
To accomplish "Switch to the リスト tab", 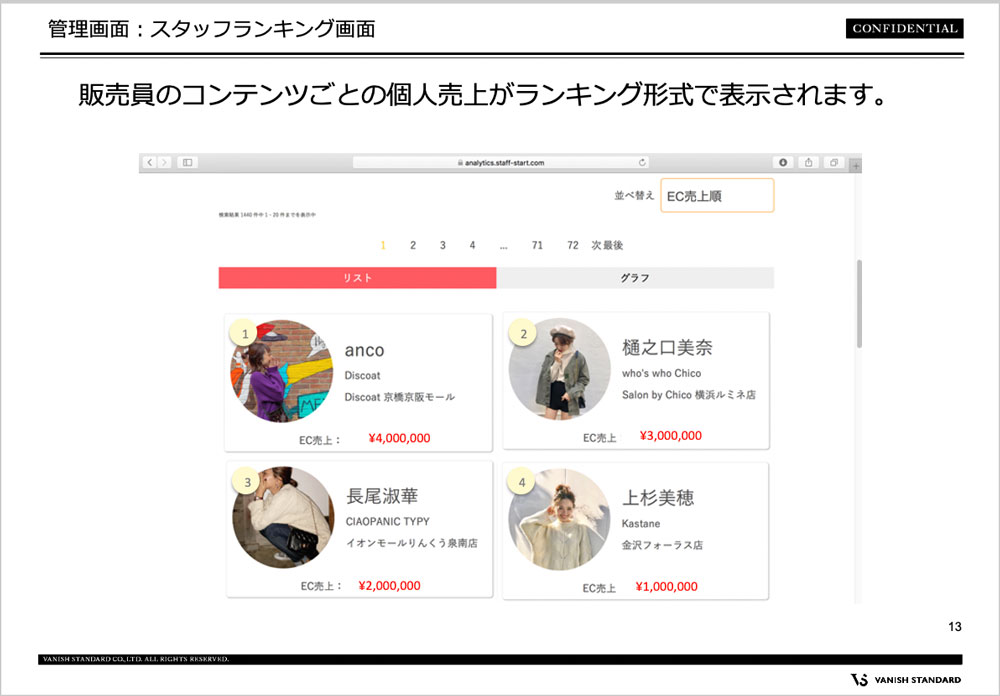I will pyautogui.click(x=357, y=278).
